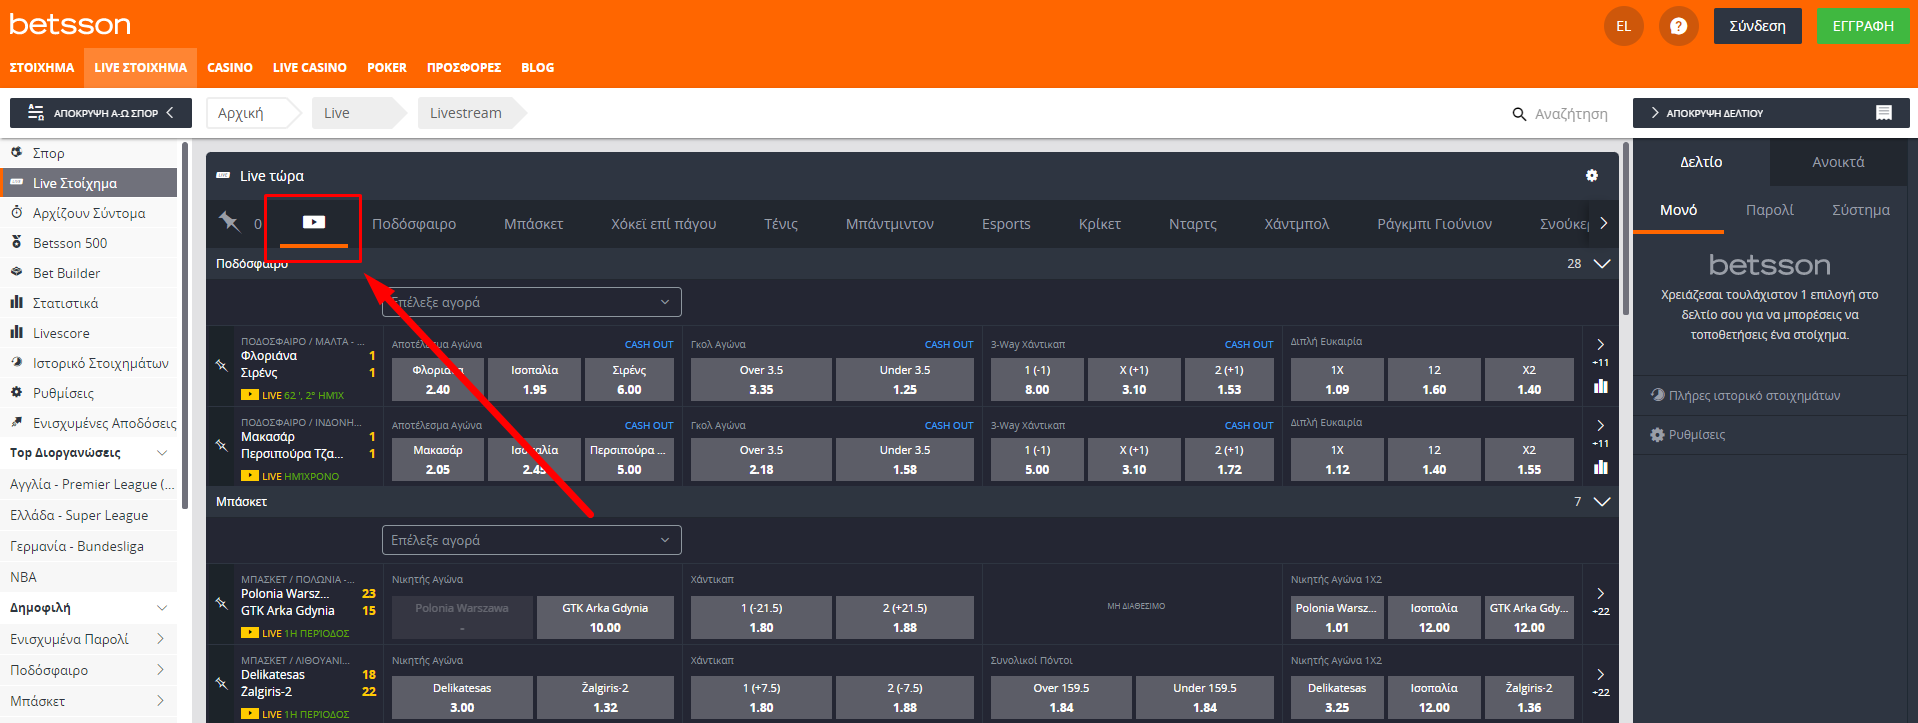Pin the Delikatesas vs Zalgiris-2 match
The height and width of the screenshot is (723, 1918).
[222, 683]
